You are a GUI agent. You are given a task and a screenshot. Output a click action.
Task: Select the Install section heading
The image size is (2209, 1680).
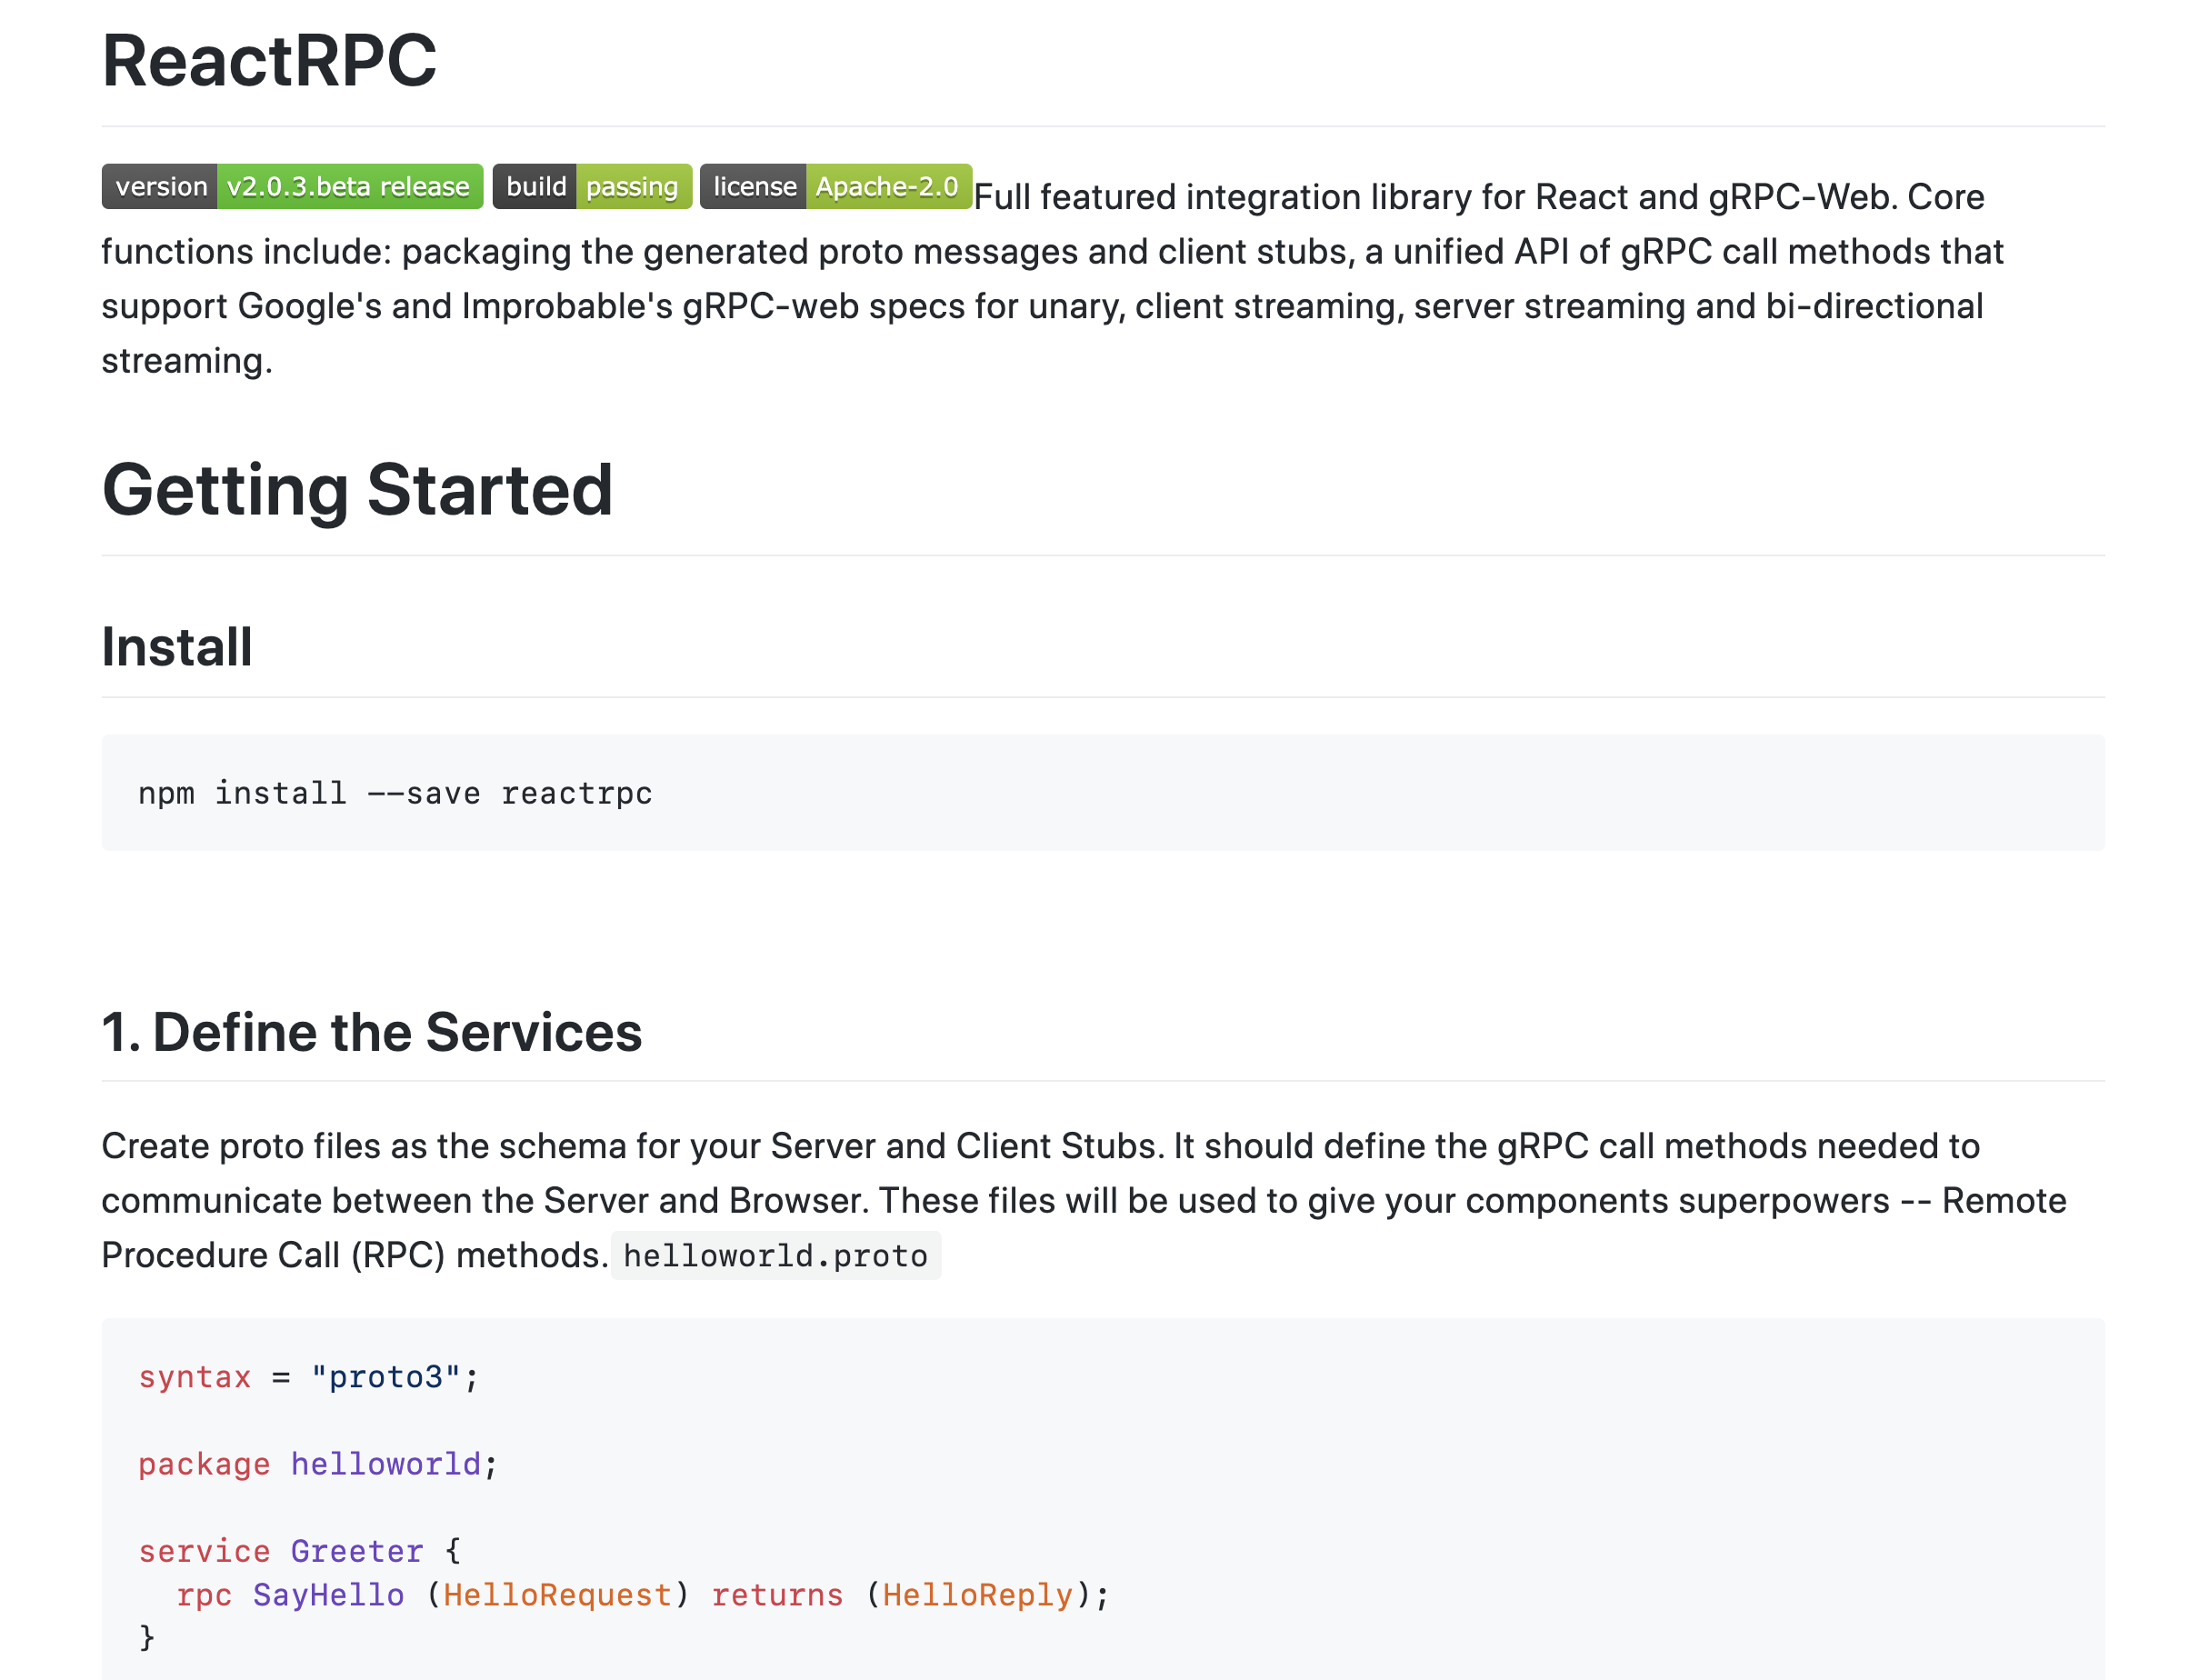tap(176, 646)
